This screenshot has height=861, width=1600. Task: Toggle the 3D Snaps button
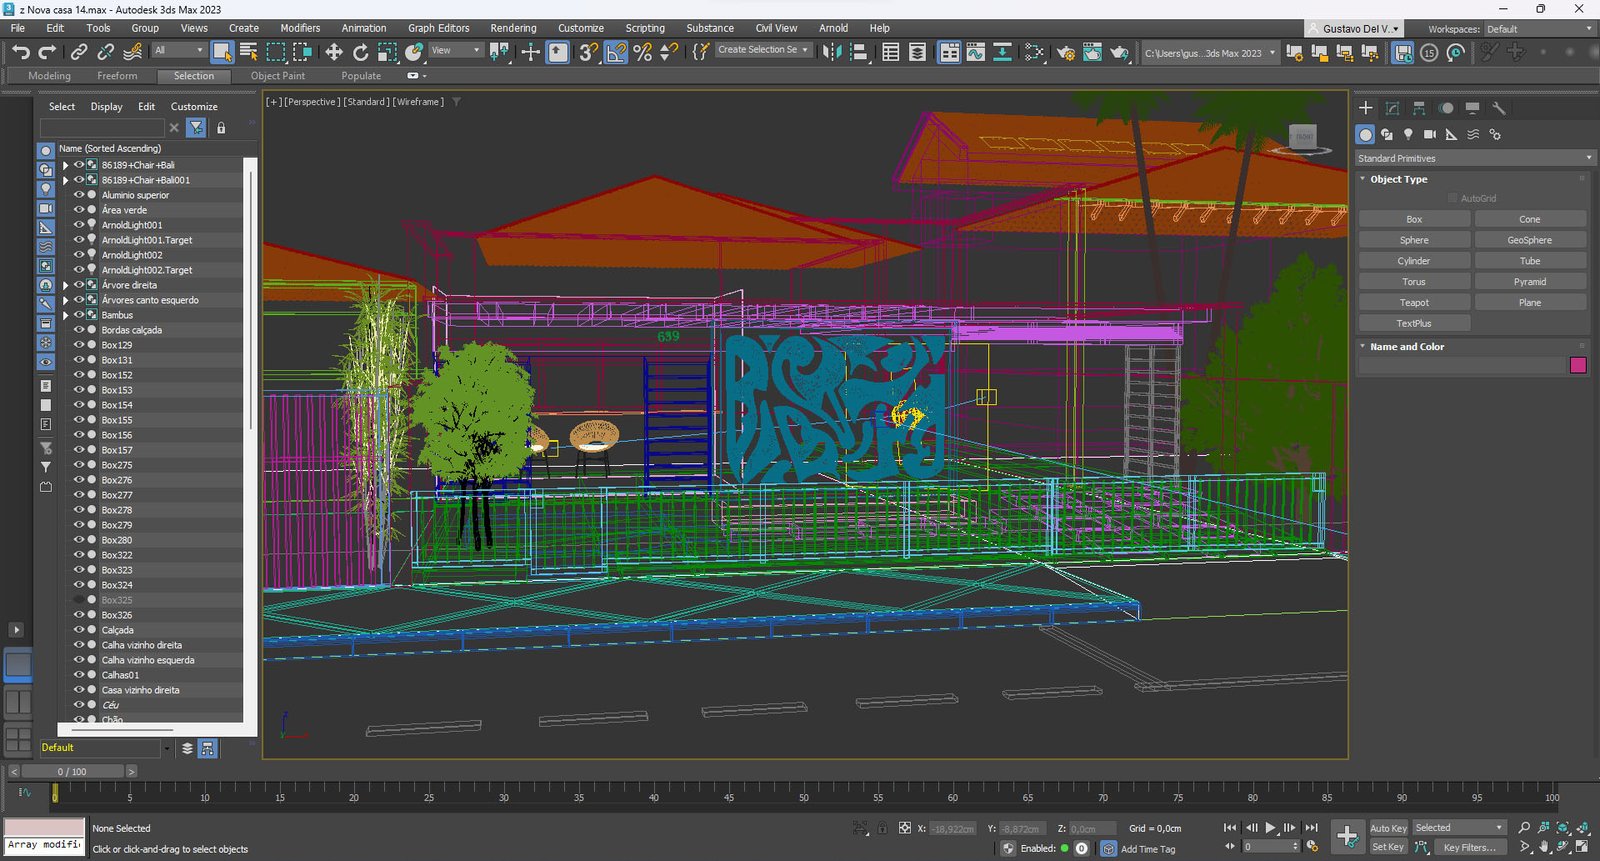(589, 52)
